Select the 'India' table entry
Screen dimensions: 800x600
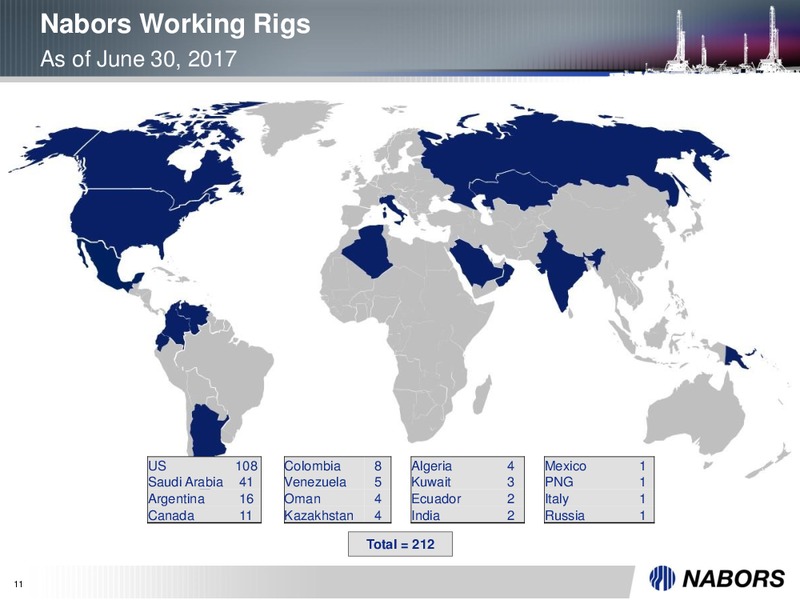[x=426, y=515]
